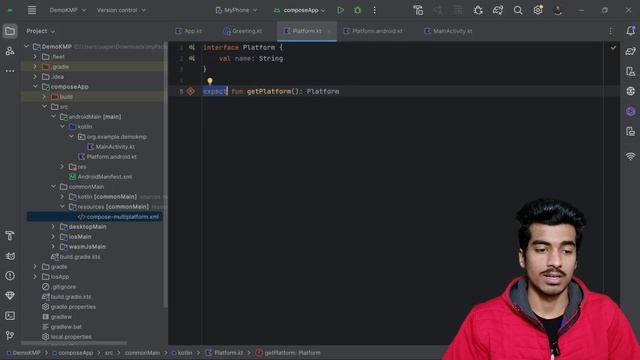Open Git version control tool window
Screen dimensions: 640x360
[10, 336]
